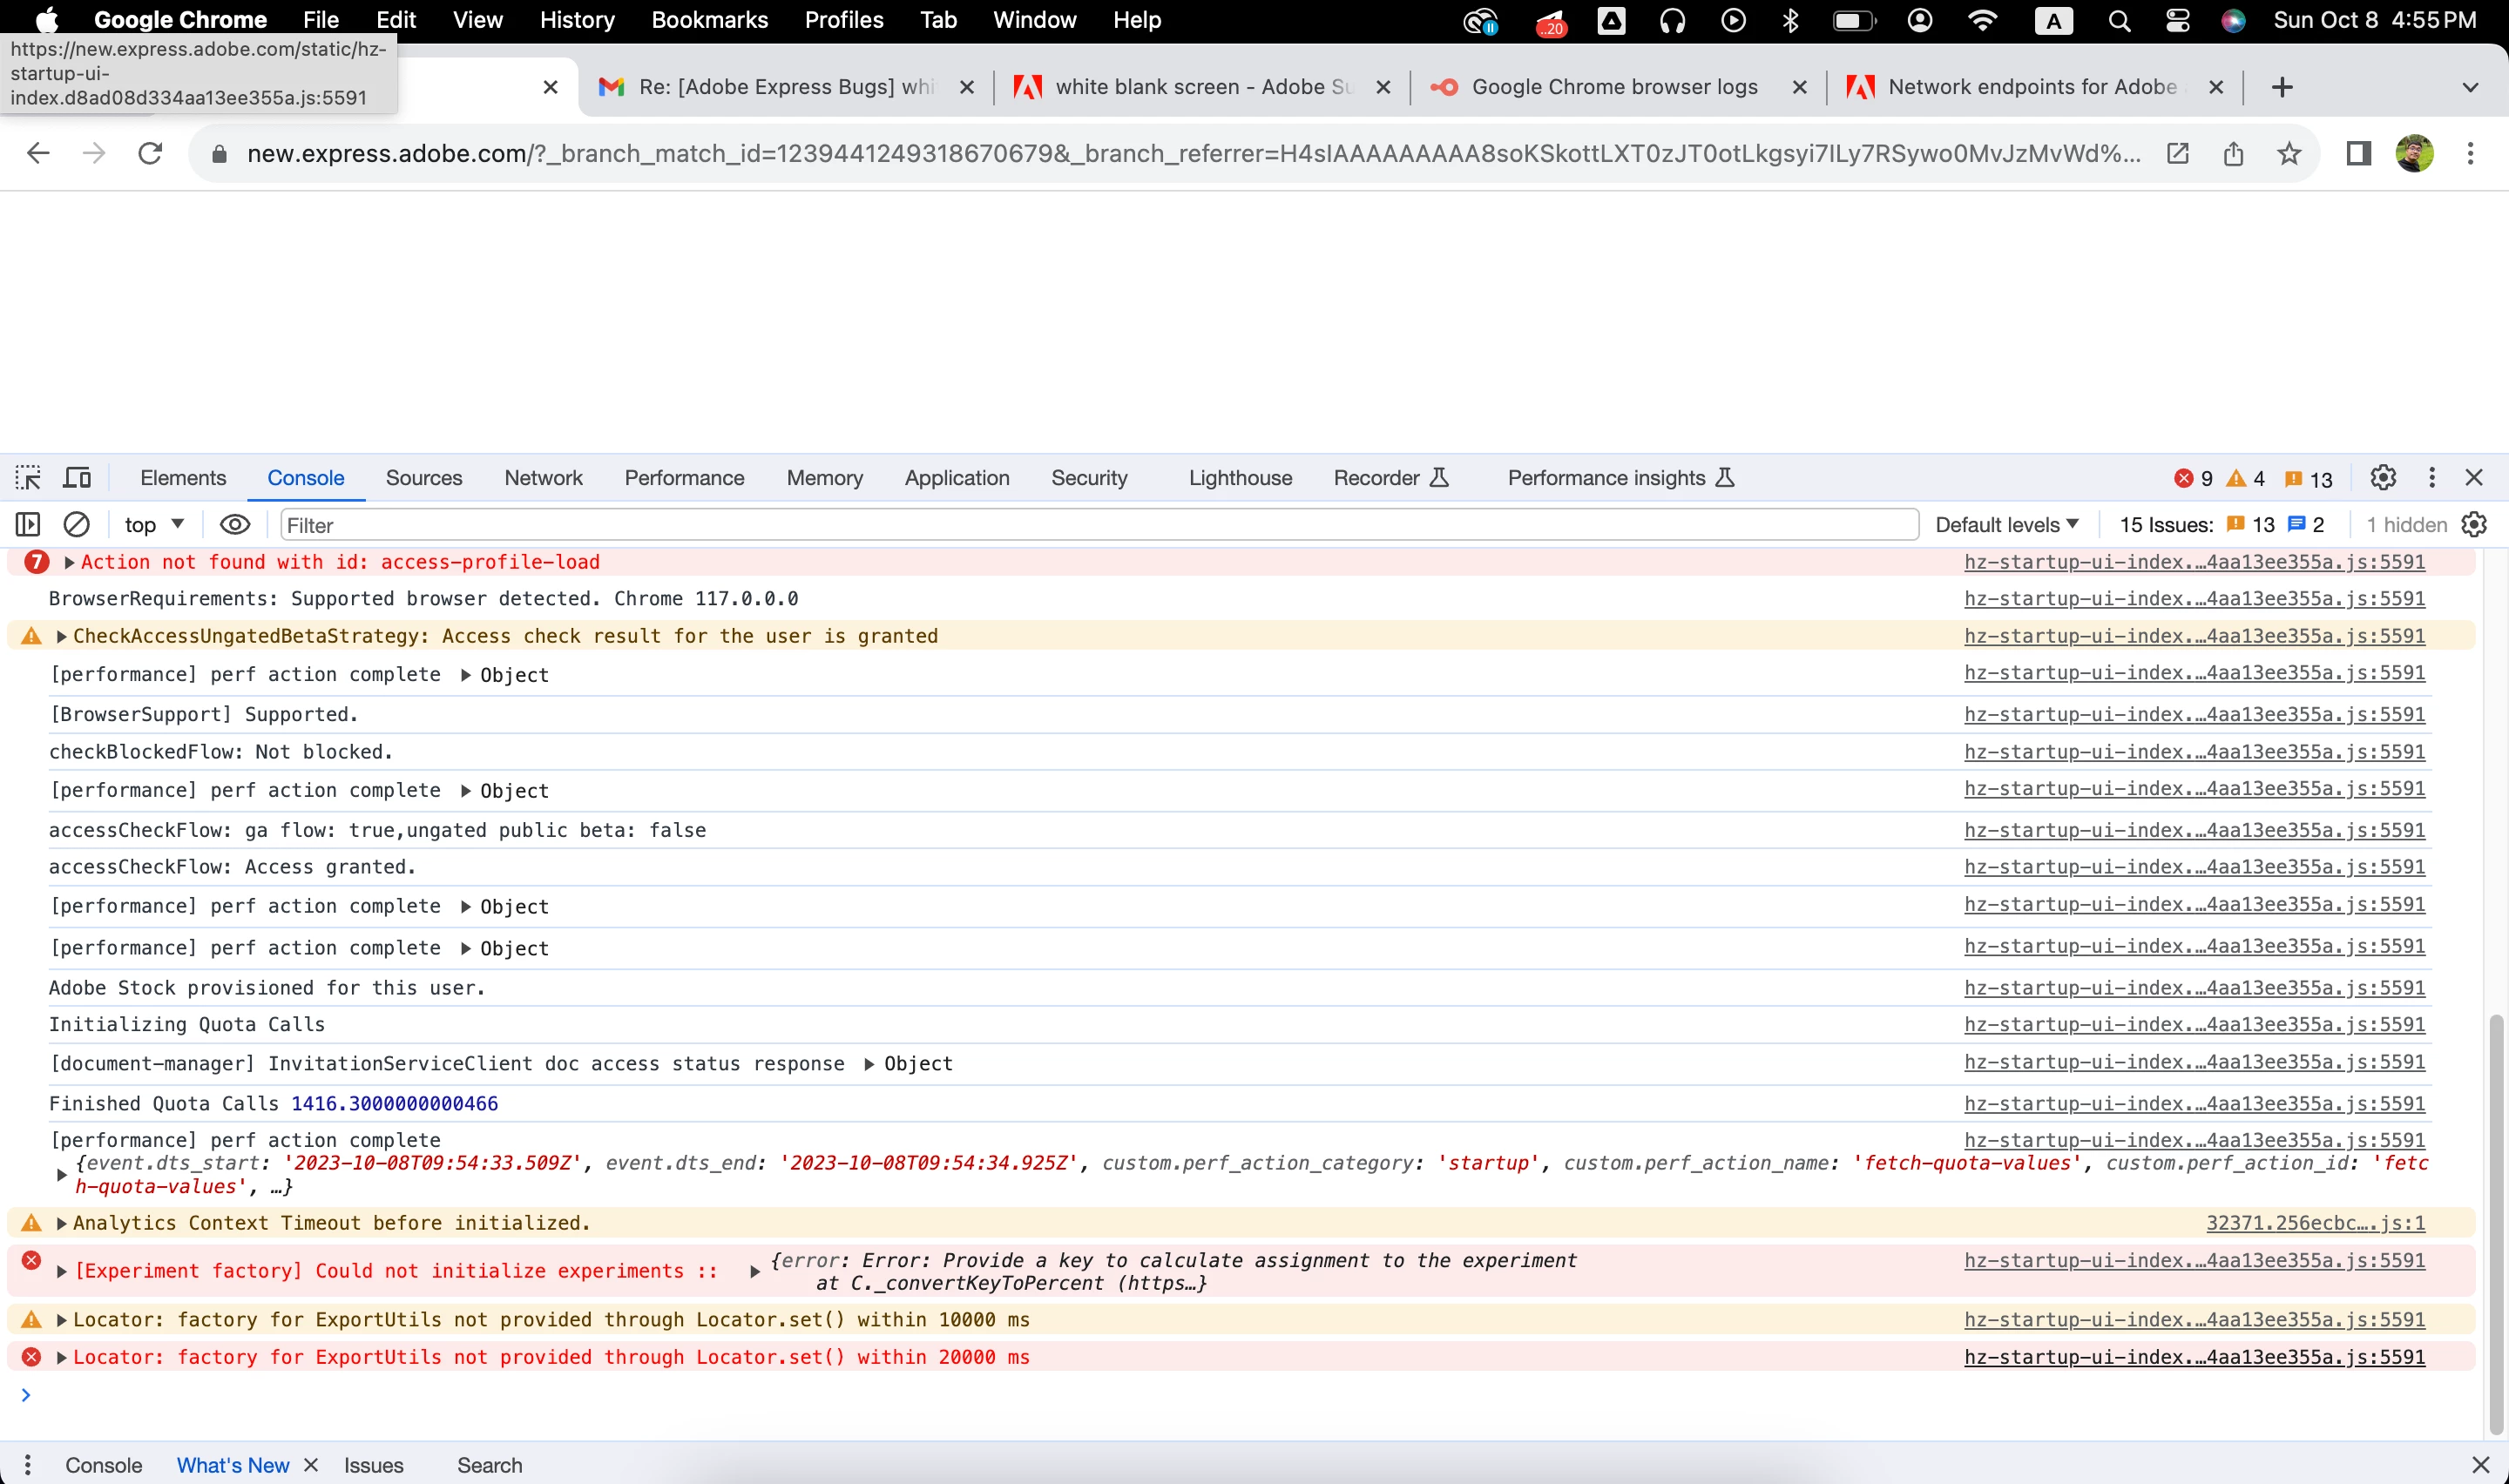The height and width of the screenshot is (1484, 2509).
Task: Click the Chrome side panel icon
Action: coord(2358,154)
